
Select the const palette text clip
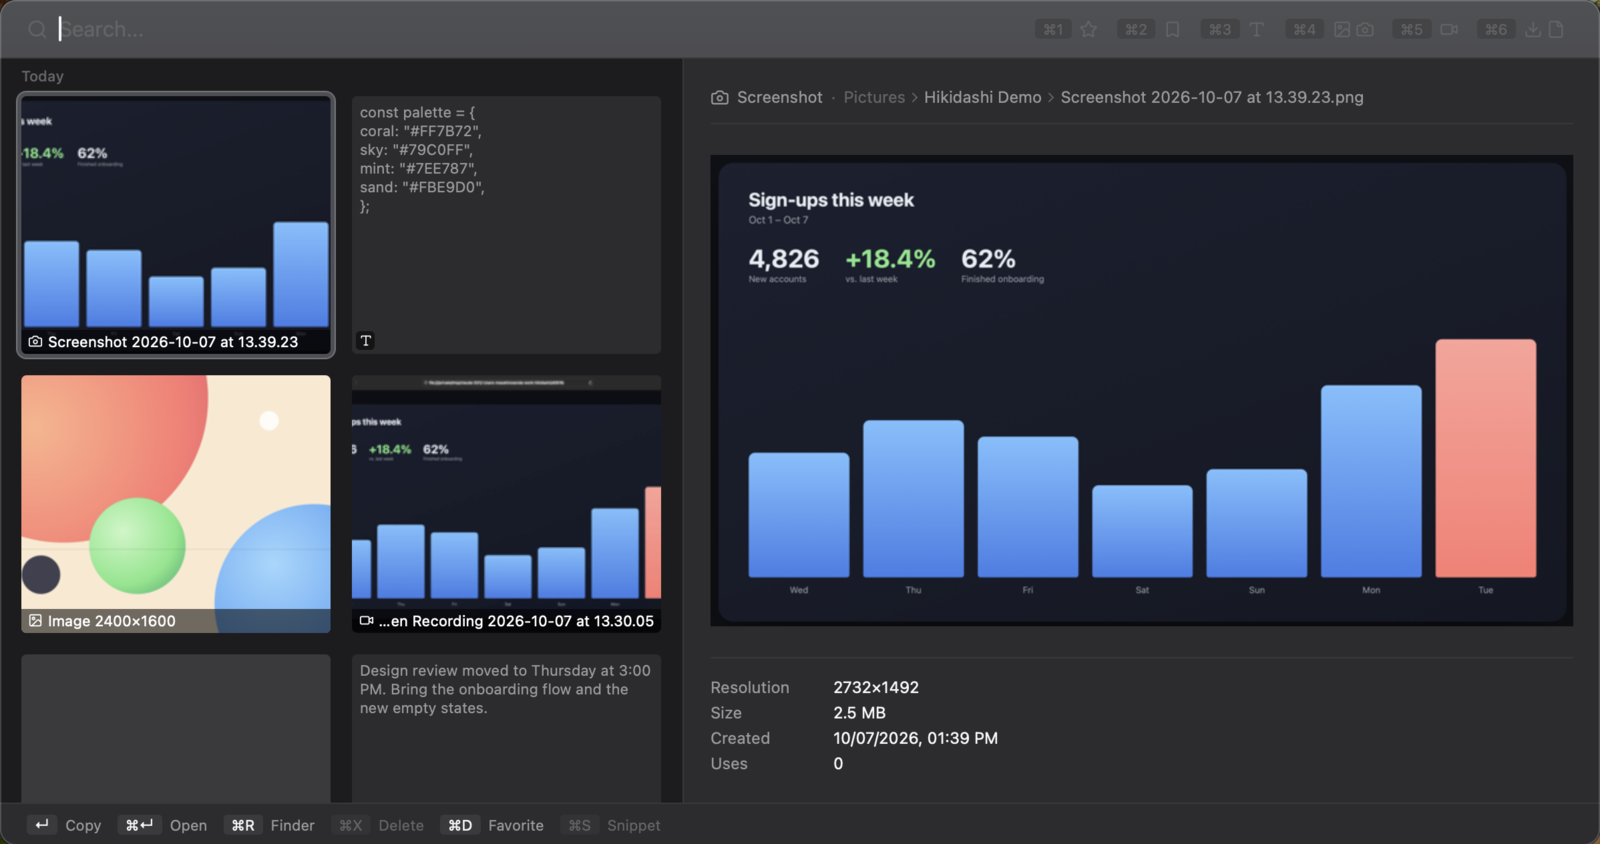pos(506,225)
